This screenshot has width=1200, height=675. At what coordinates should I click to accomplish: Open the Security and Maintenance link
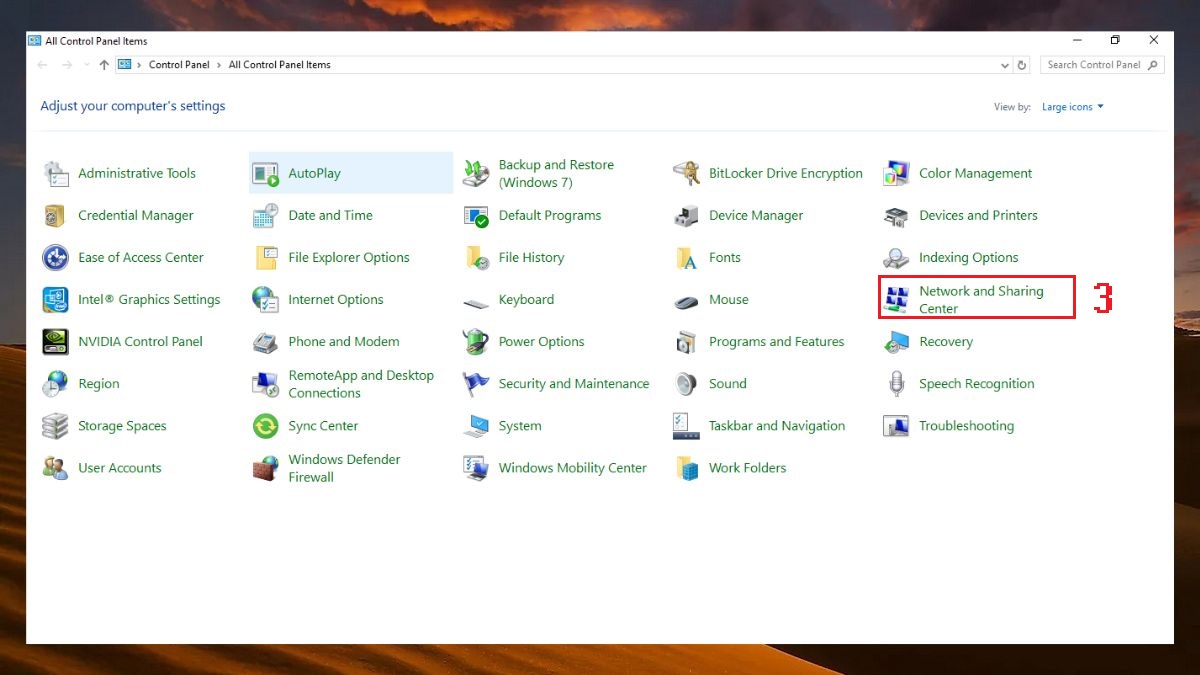pyautogui.click(x=574, y=383)
